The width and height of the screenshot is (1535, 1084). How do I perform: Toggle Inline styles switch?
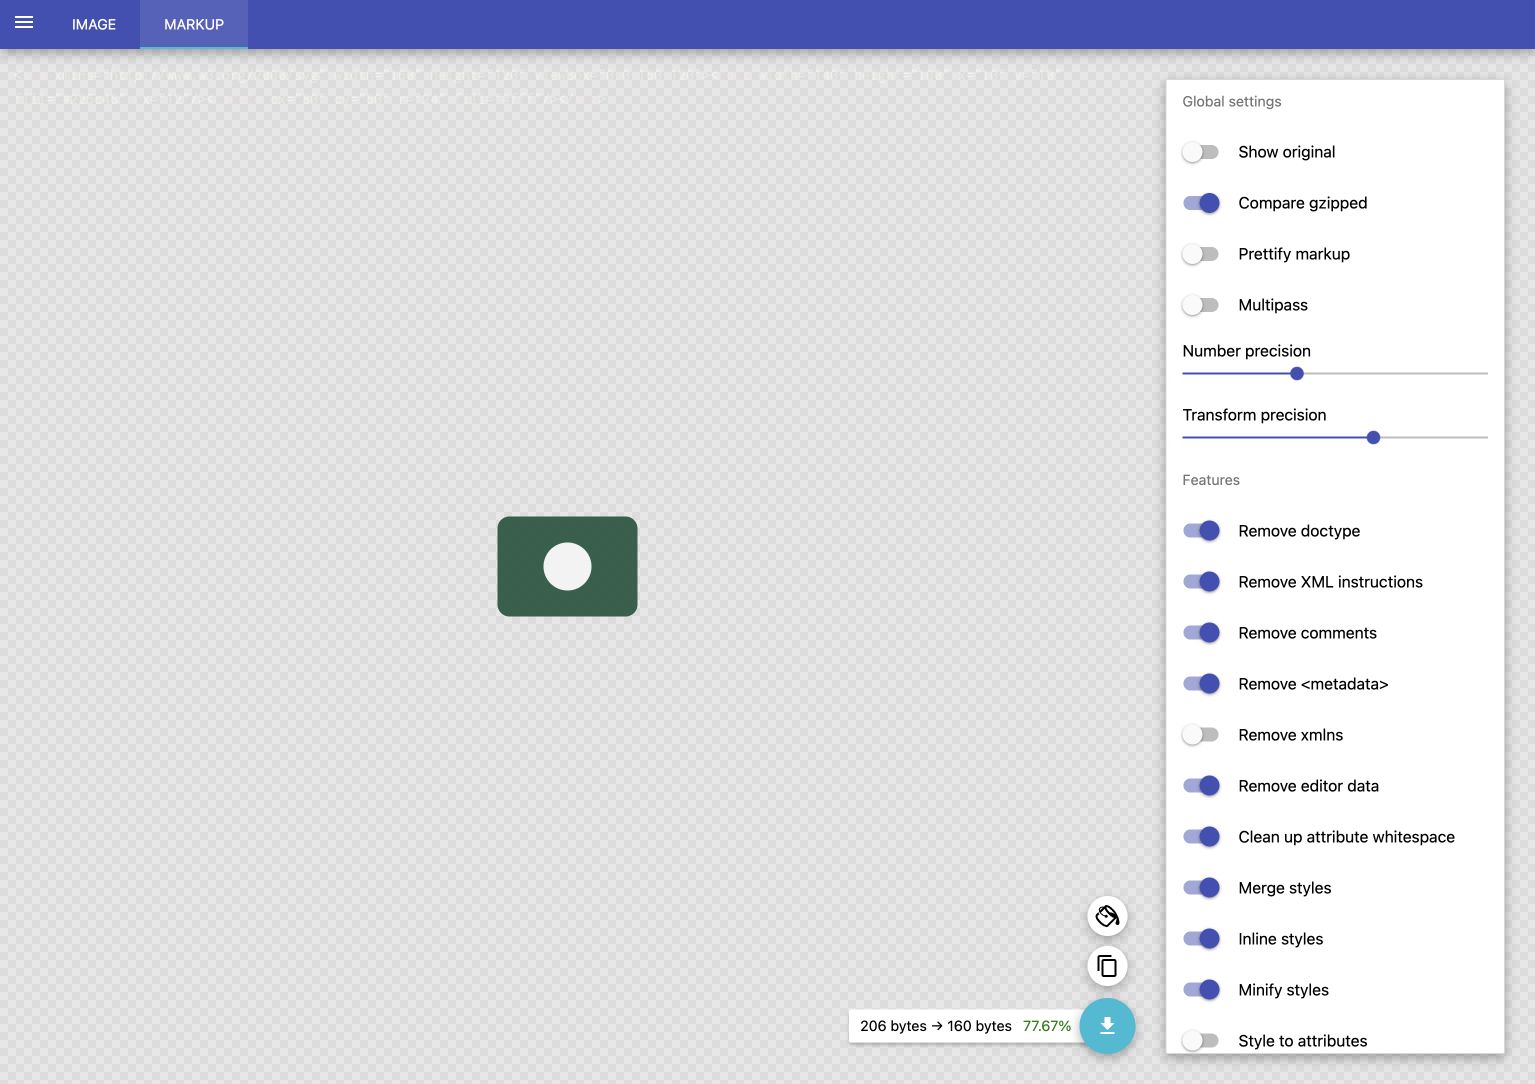point(1200,939)
